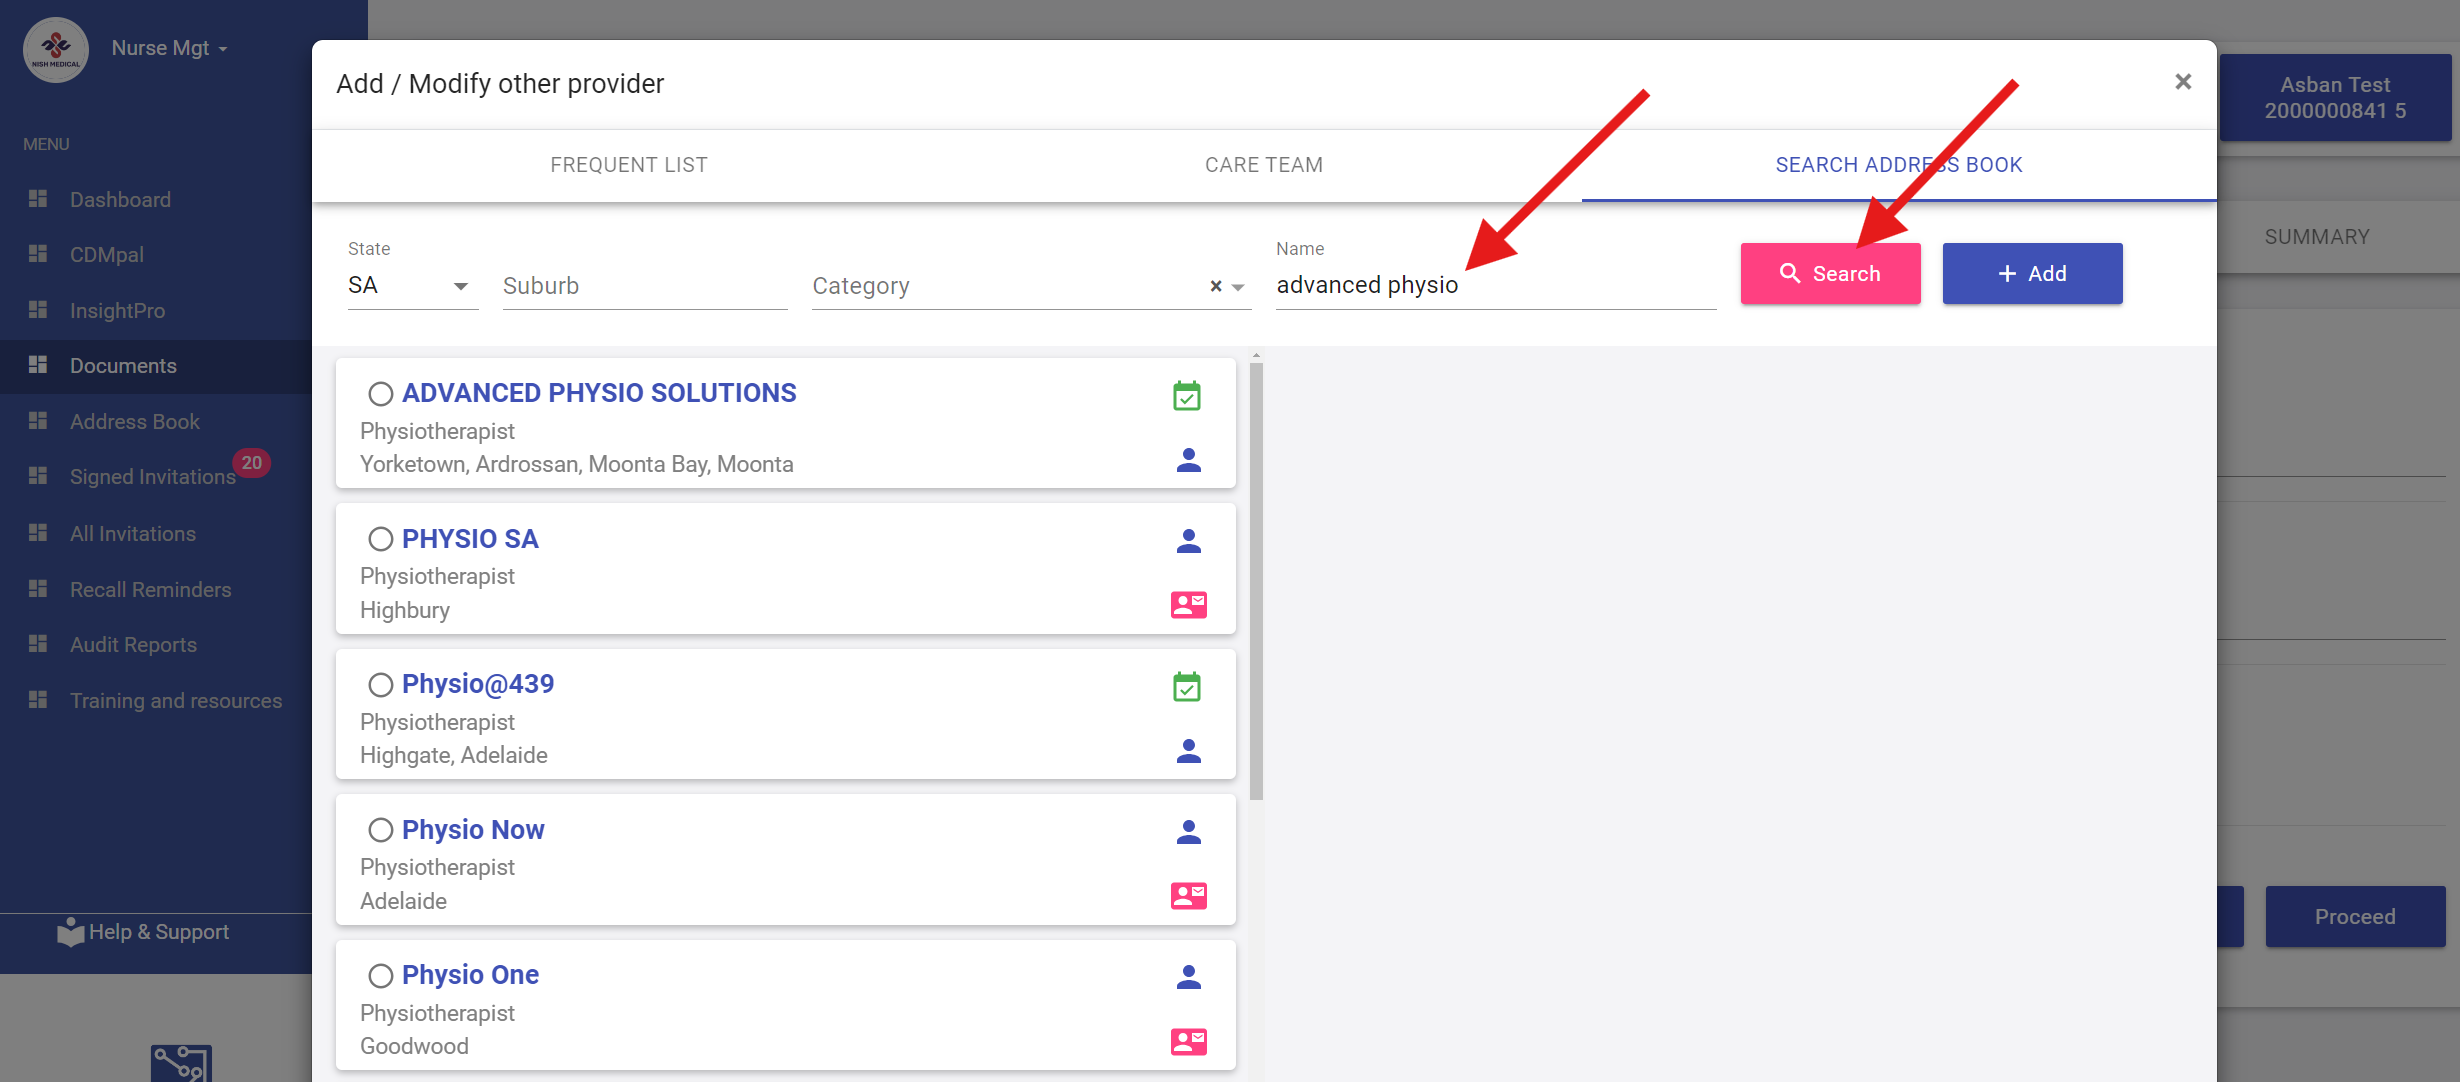Image resolution: width=2460 pixels, height=1082 pixels.
Task: Switch to the Care Team tab
Action: click(x=1264, y=165)
